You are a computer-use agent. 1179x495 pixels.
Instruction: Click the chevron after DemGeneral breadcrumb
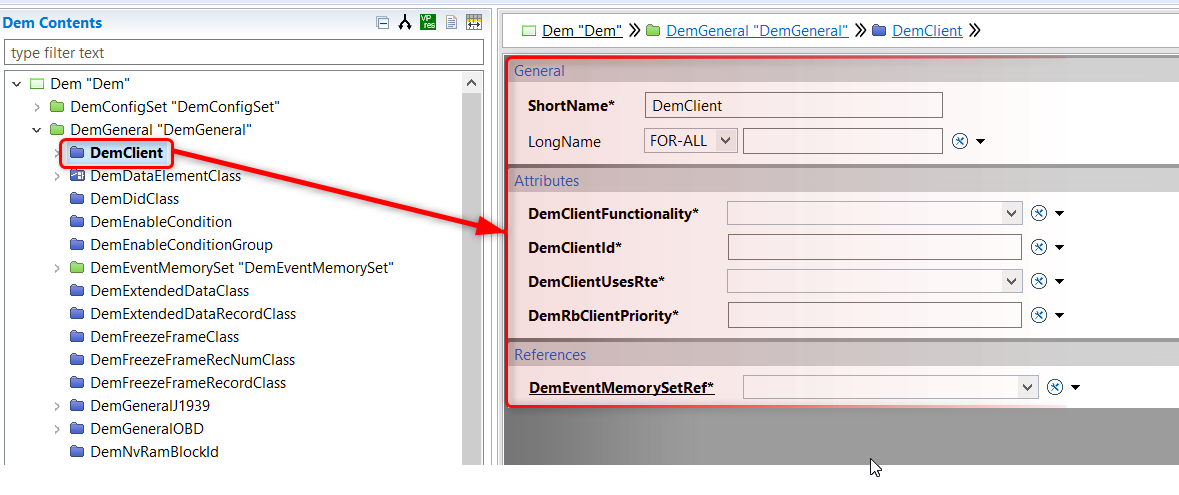click(x=861, y=31)
